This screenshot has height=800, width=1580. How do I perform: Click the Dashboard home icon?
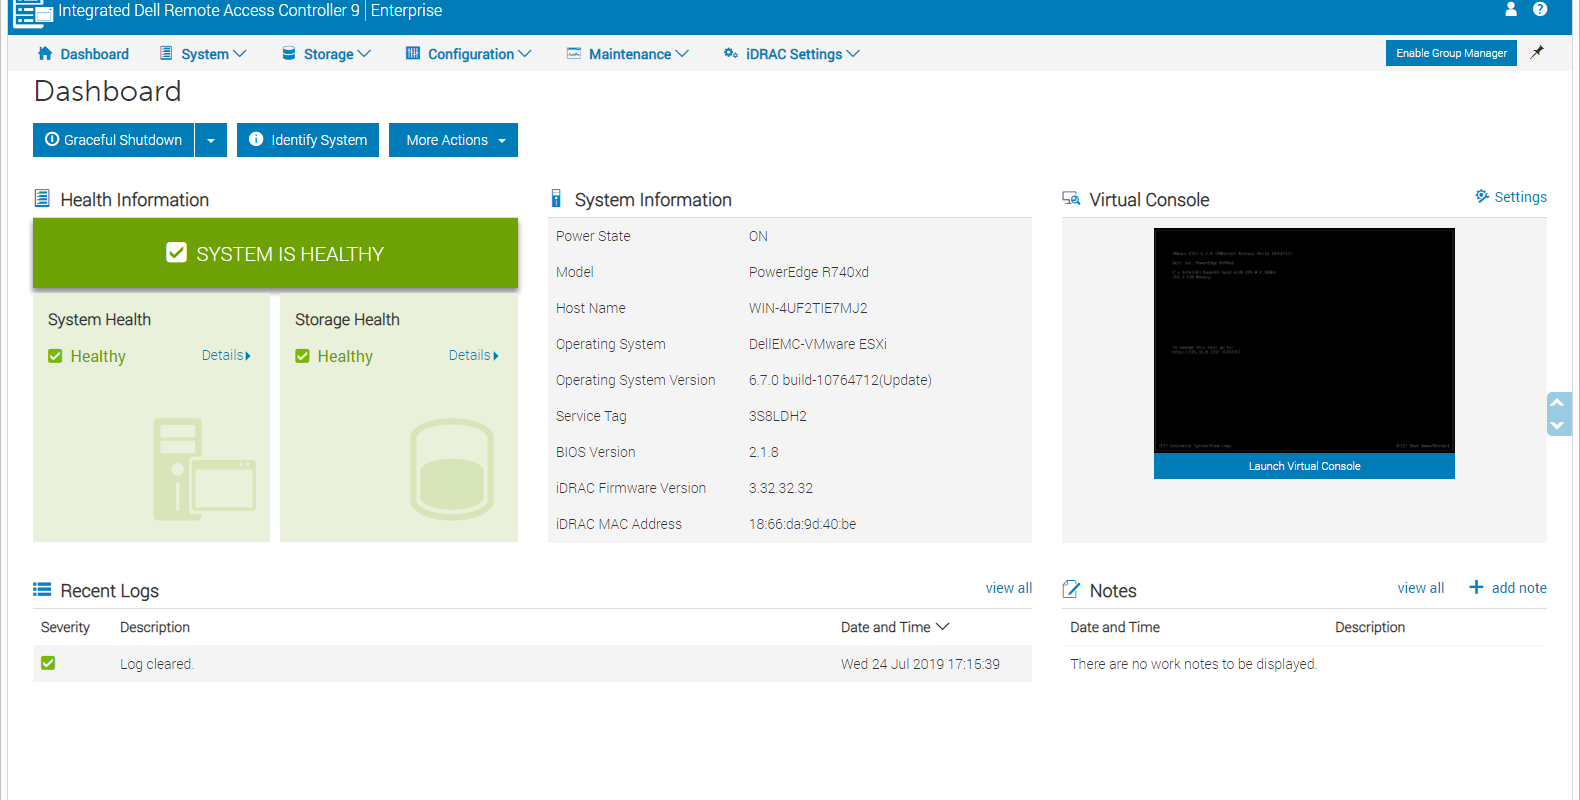pos(45,53)
